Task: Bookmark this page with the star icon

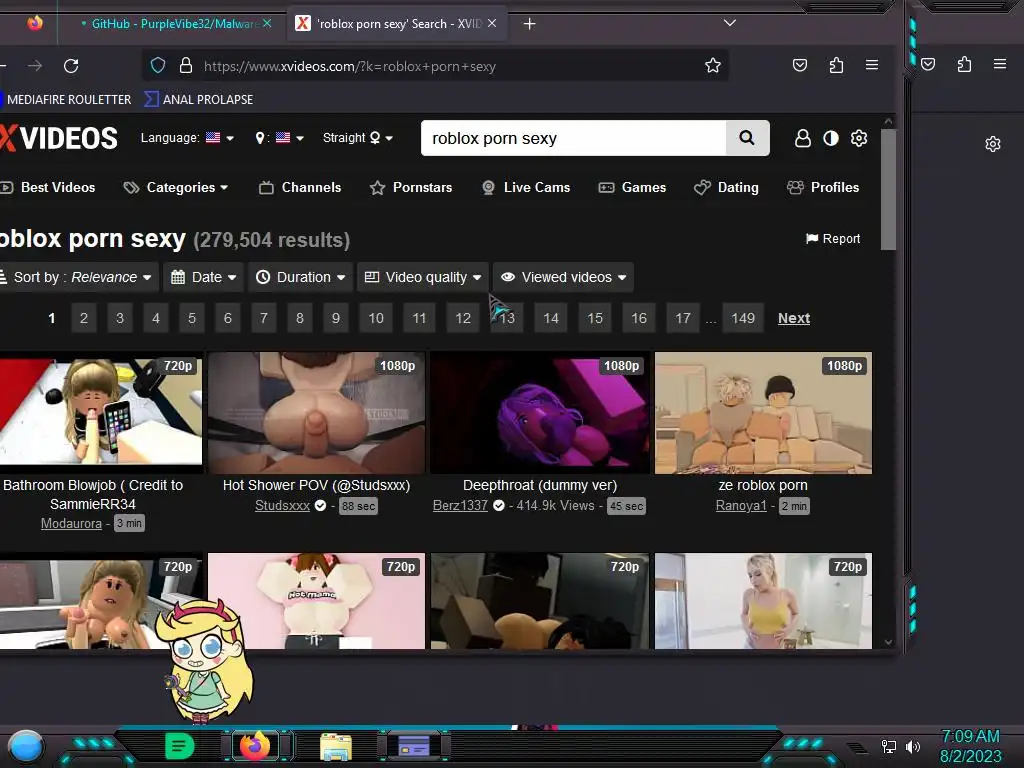Action: tap(712, 65)
